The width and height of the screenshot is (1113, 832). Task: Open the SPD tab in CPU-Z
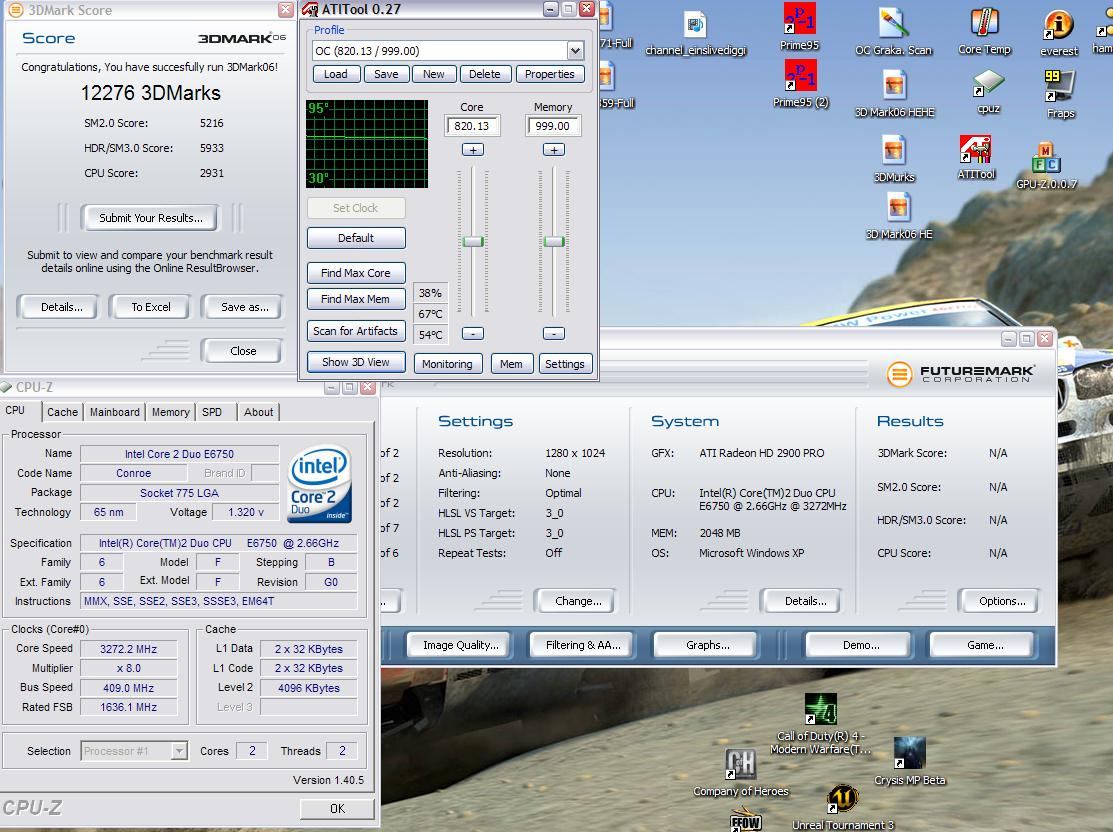pos(212,412)
